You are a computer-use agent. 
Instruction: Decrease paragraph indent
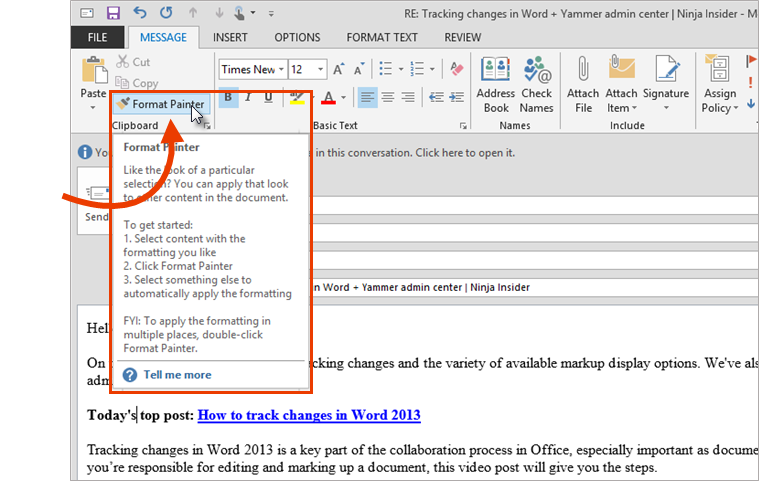(x=436, y=97)
